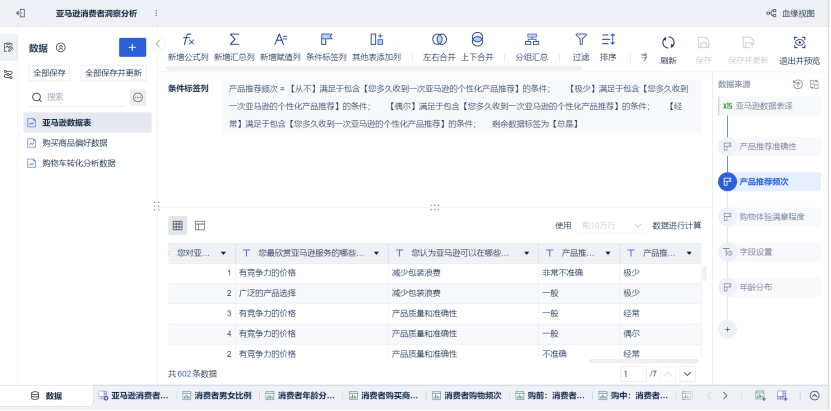831x411 pixels.
Task: Open the 购中：消费者... tab
Action: [x=633, y=396]
